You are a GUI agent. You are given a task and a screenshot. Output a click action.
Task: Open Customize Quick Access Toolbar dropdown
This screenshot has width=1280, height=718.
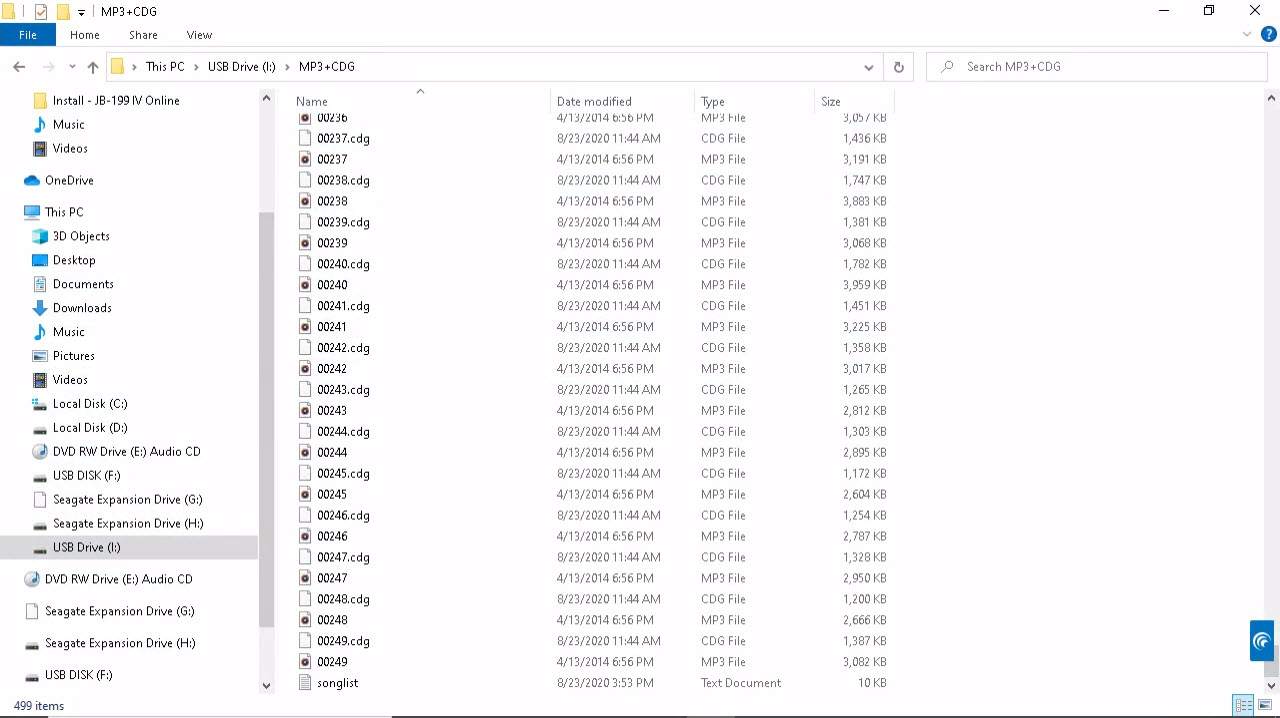click(82, 12)
